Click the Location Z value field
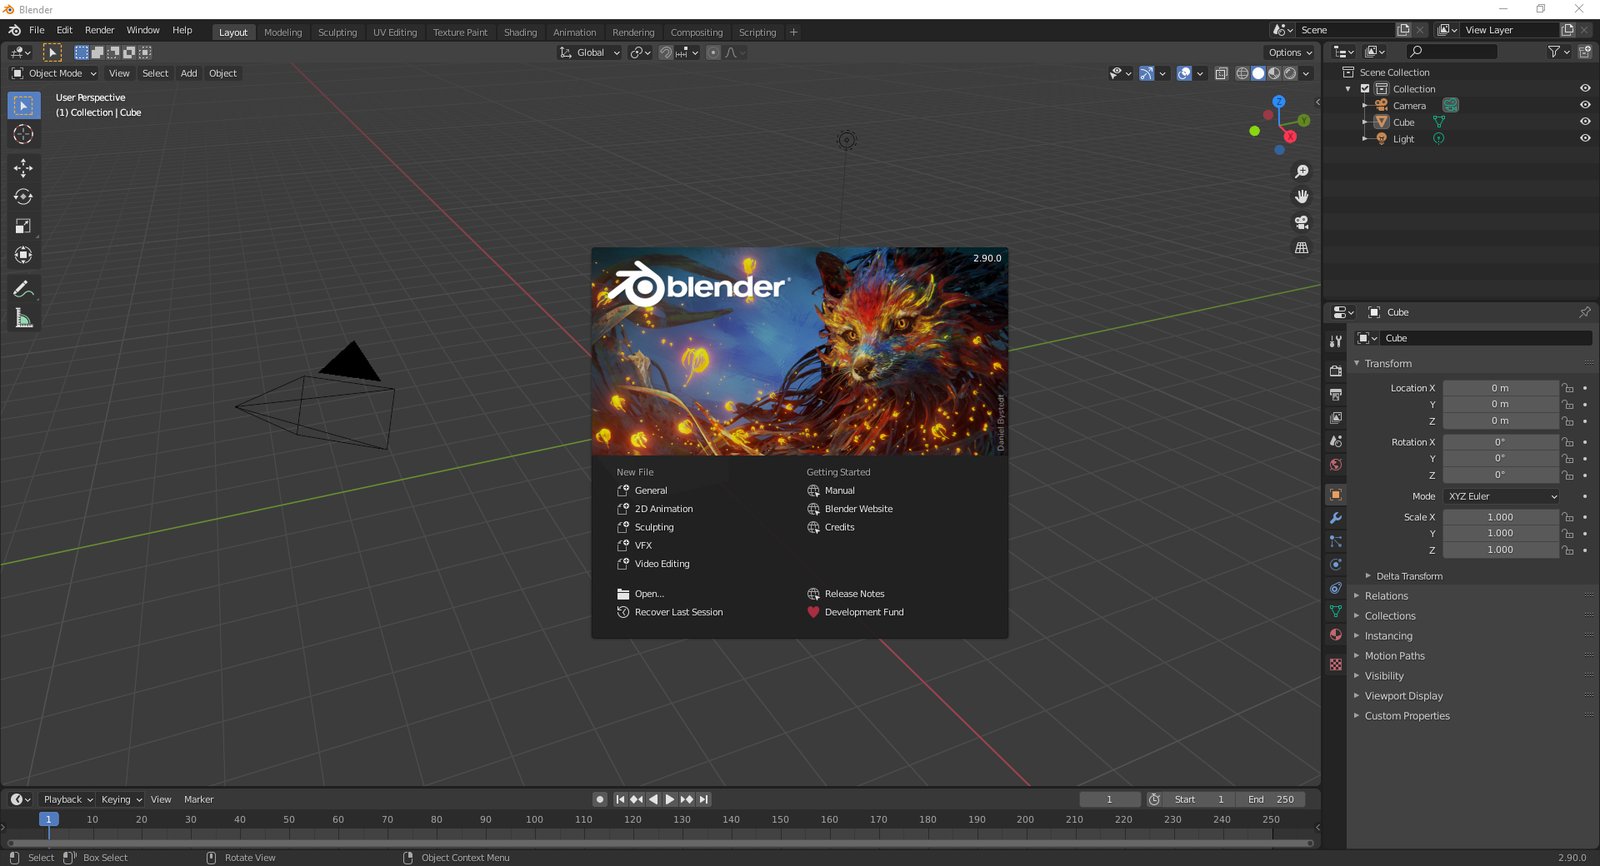 tap(1500, 421)
